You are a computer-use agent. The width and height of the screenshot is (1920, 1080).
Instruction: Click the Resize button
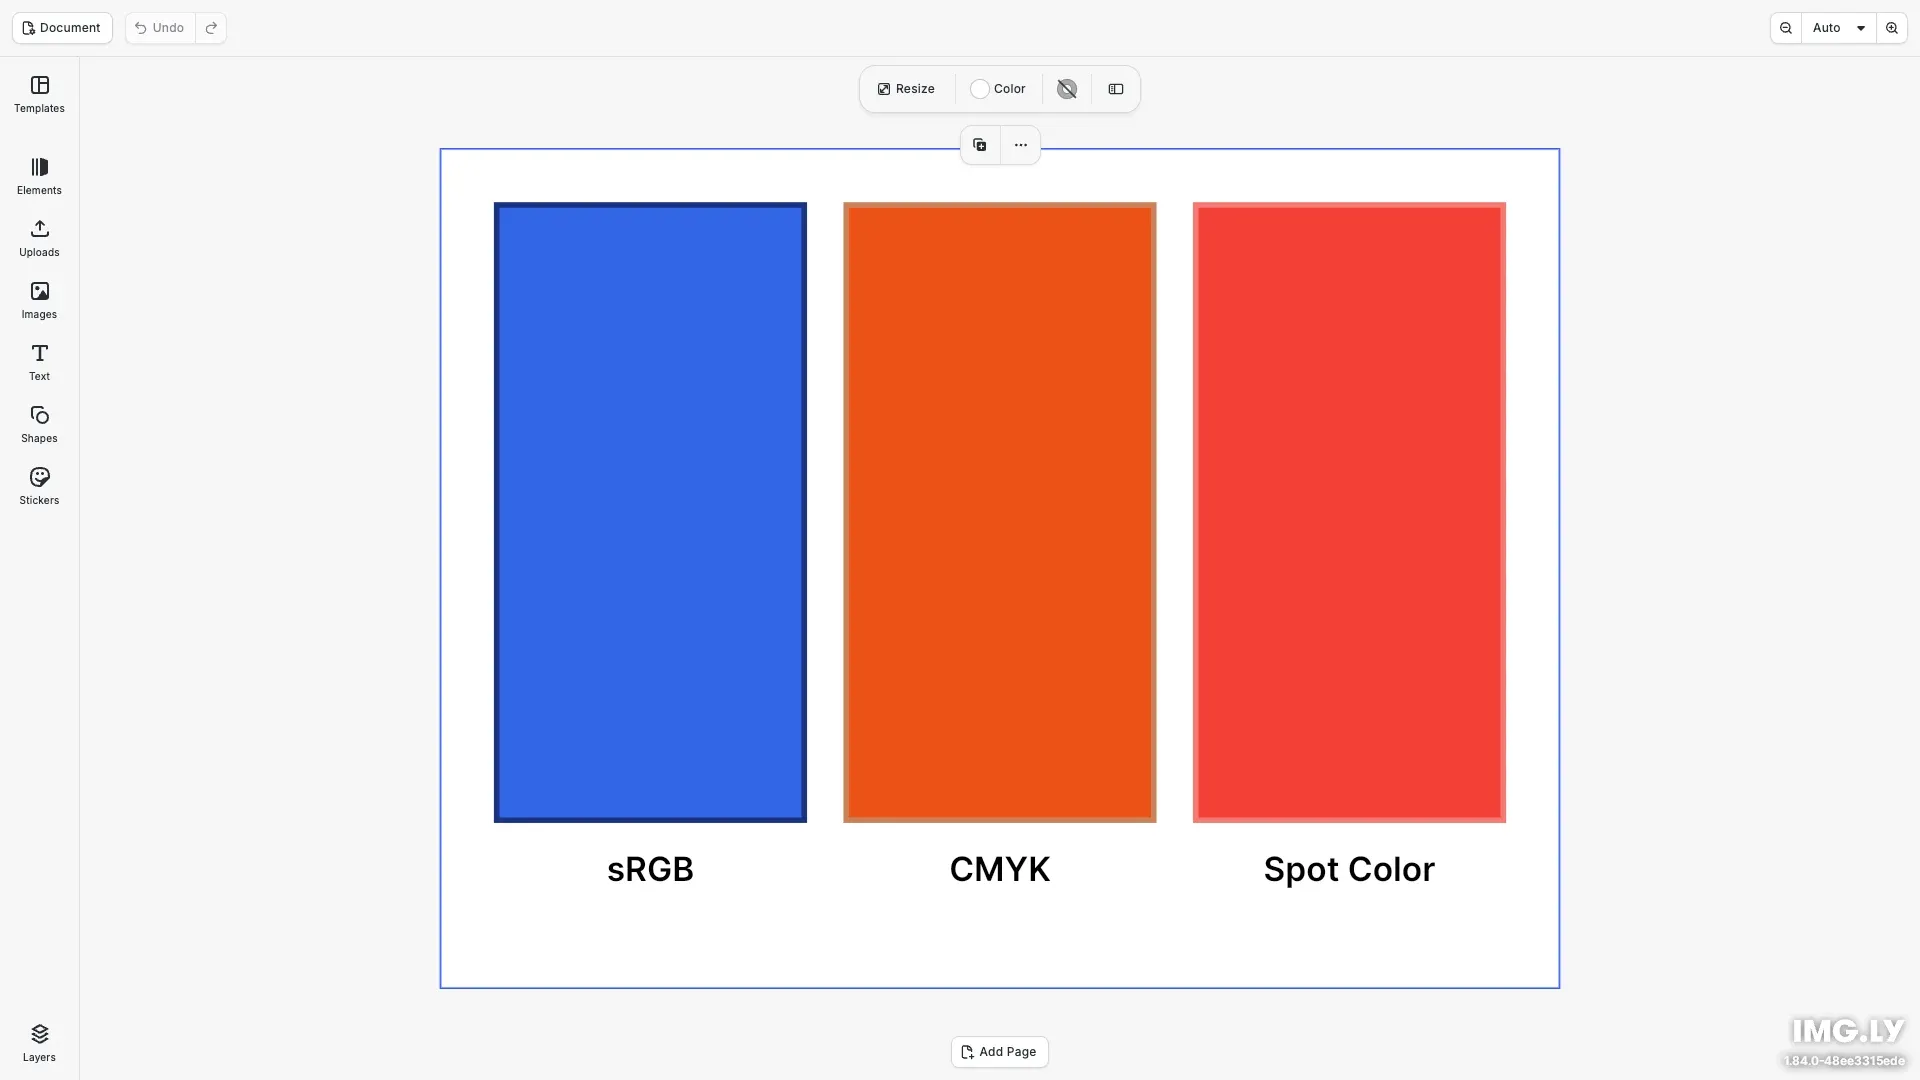click(906, 89)
